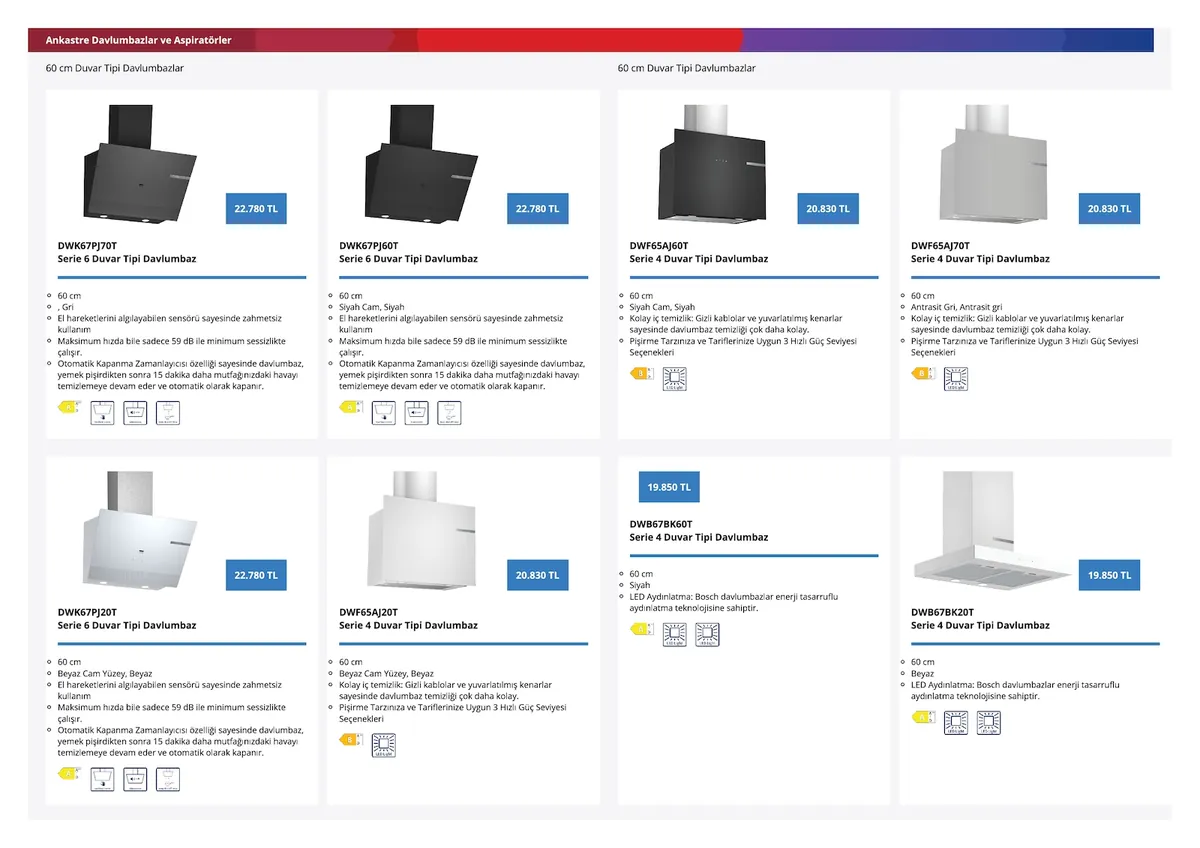Click the 'LED Aydınlatma' bullet on the DWB67BK20T card
This screenshot has height=848, width=1200.
[x=1015, y=690]
